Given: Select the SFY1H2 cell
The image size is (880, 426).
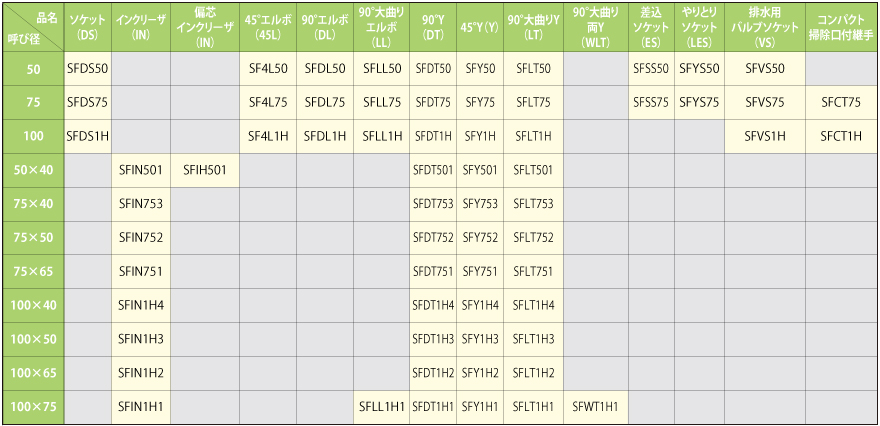Looking at the screenshot, I should 480,373.
